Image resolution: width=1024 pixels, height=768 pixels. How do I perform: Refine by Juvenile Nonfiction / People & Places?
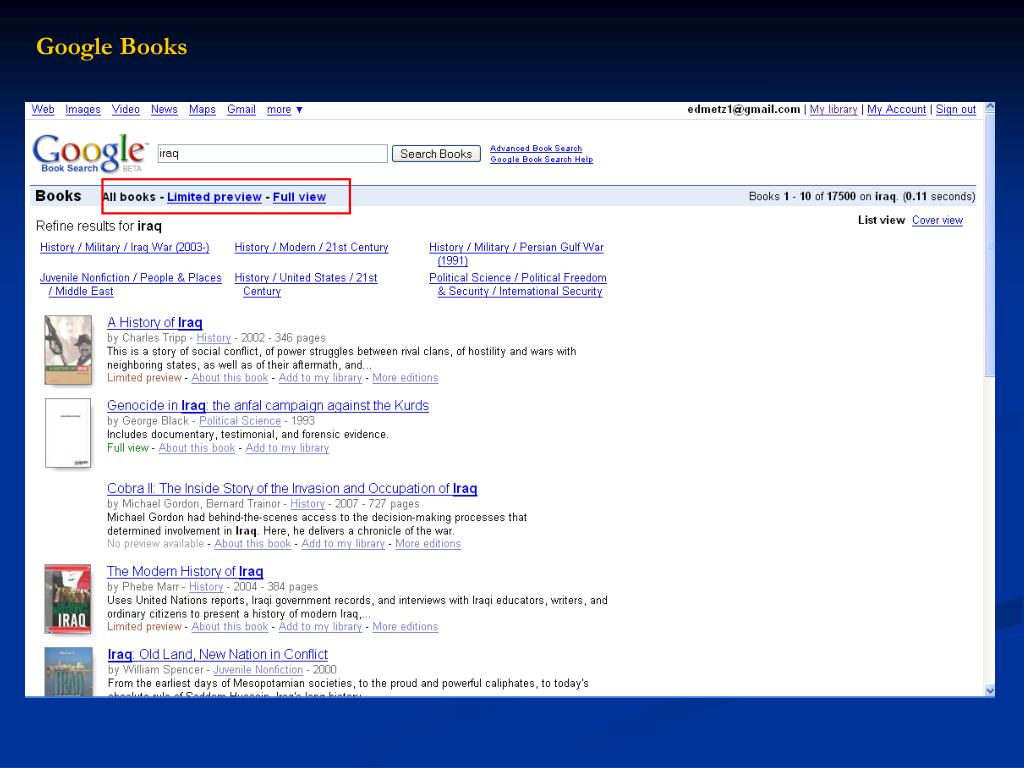tap(131, 285)
